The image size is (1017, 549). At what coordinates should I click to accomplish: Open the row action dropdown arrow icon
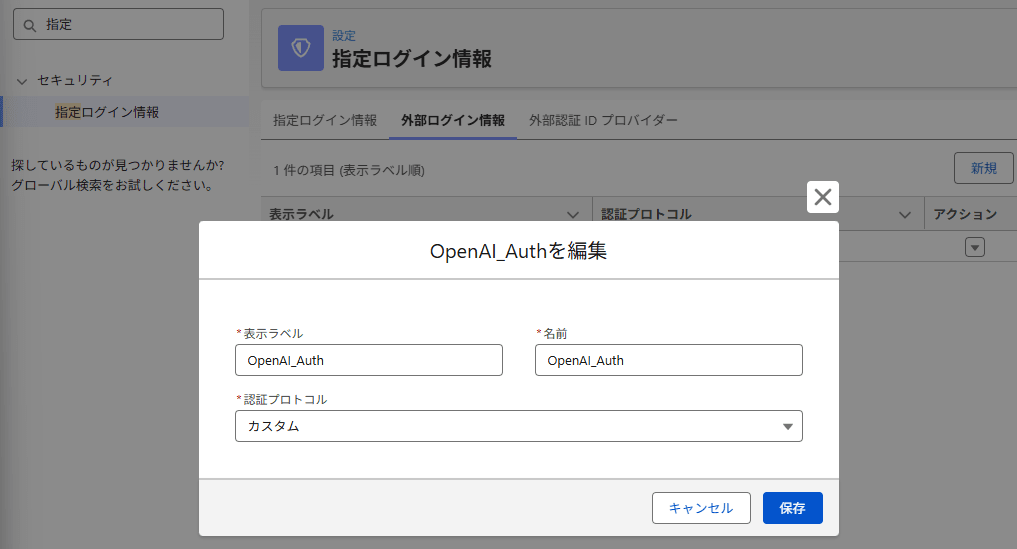point(974,247)
